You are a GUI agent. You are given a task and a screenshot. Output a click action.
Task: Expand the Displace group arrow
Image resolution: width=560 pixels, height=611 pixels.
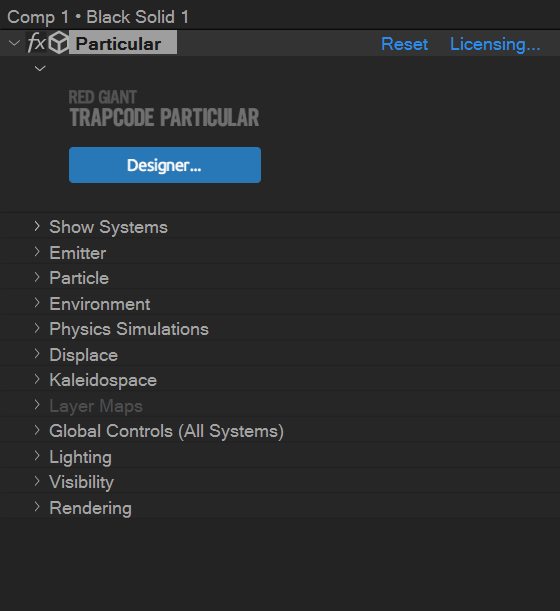37,354
